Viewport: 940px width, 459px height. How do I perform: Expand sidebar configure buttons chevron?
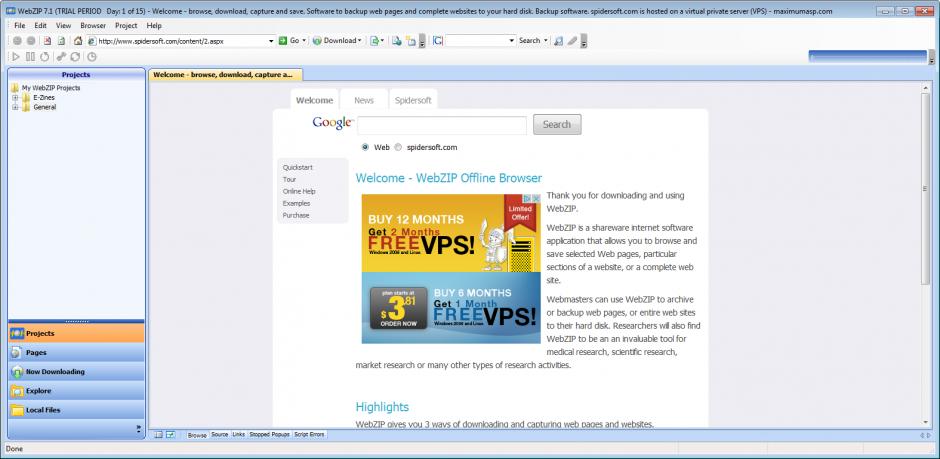pyautogui.click(x=138, y=428)
